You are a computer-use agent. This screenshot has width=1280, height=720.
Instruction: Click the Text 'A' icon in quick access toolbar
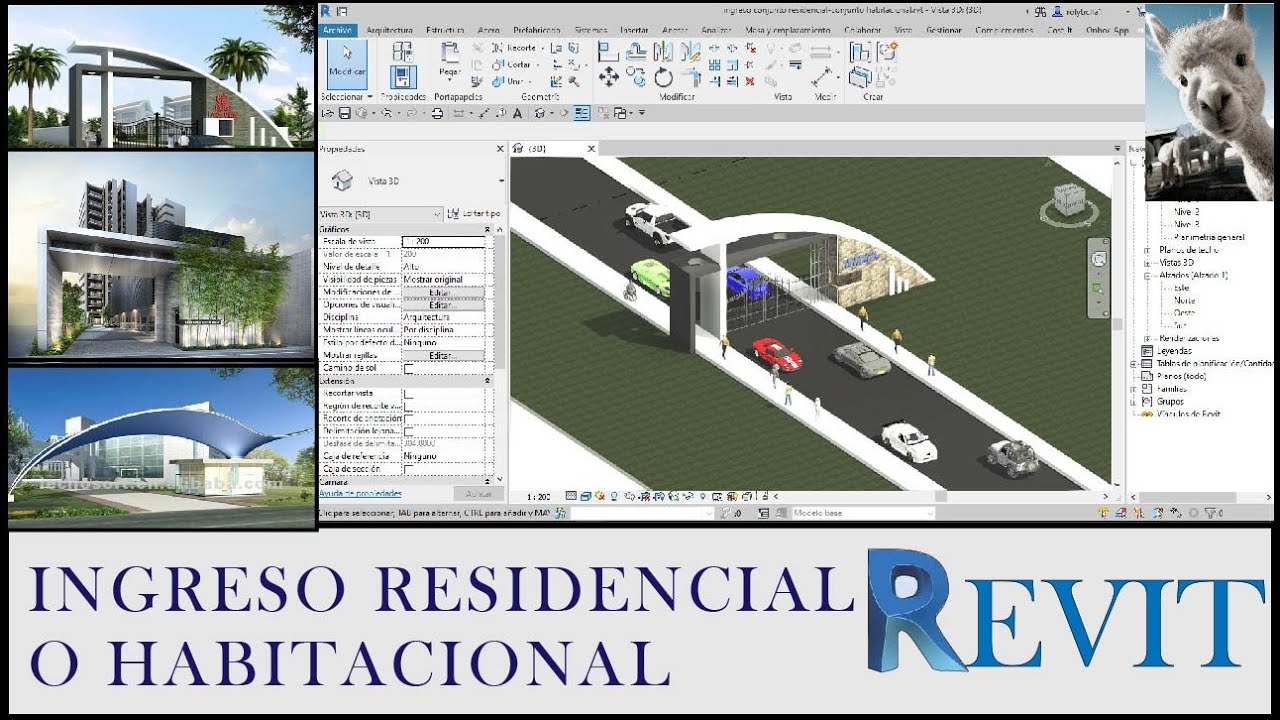(x=517, y=113)
